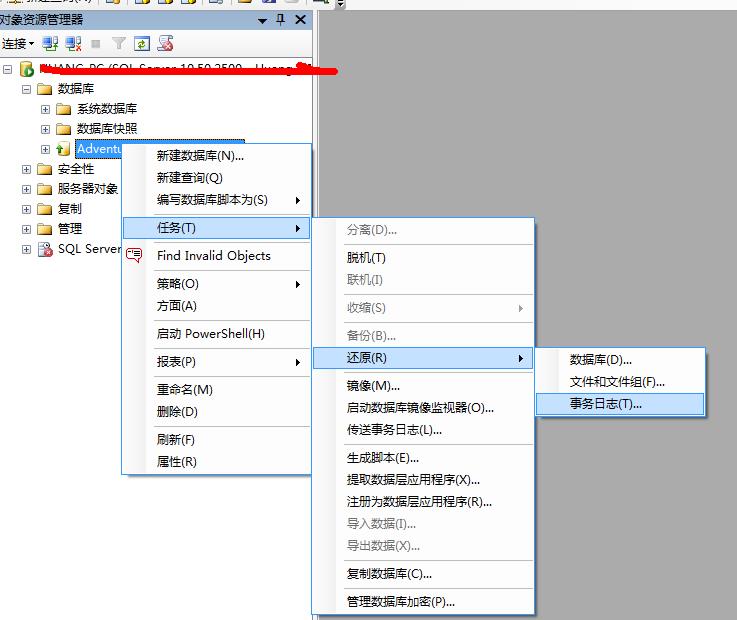The image size is (737, 620).
Task: Select 生成脚本(E)...
Action: [x=423, y=458]
